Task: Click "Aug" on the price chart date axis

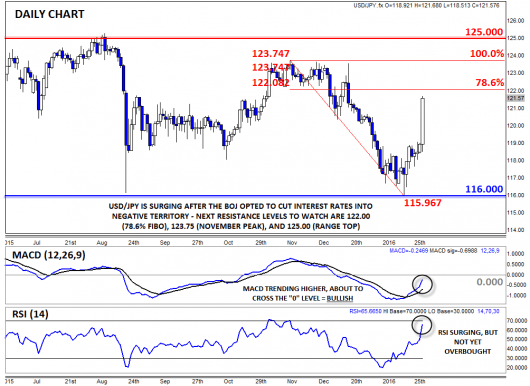Action: pyautogui.click(x=101, y=243)
